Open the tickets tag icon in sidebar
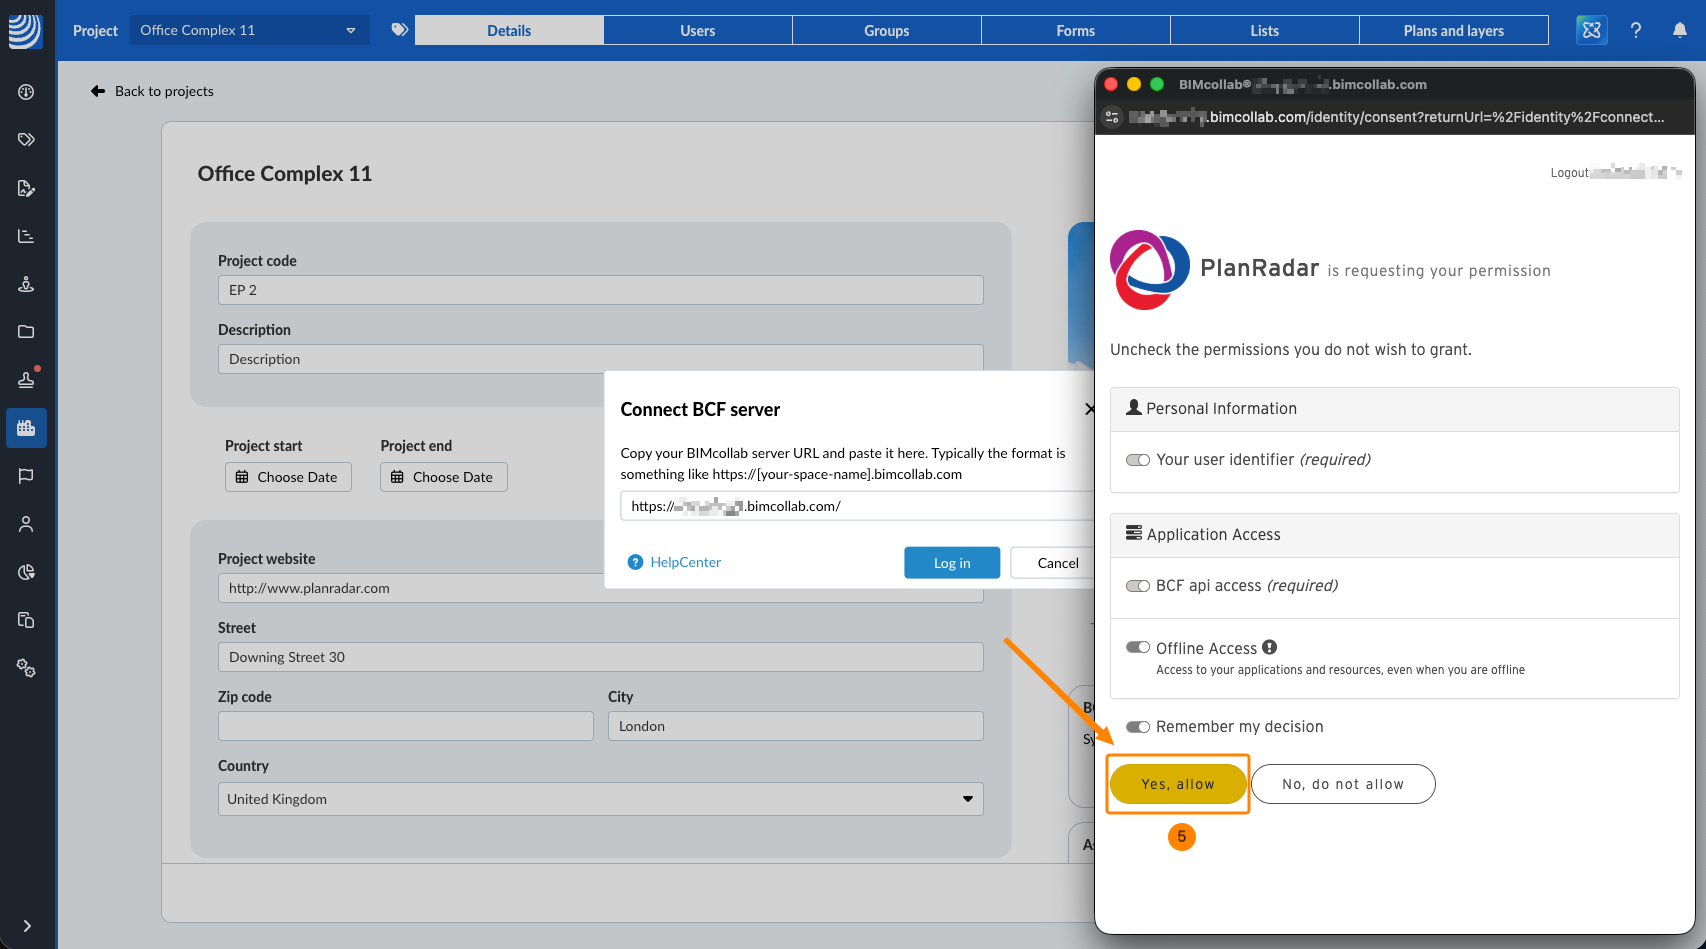Screen dimensions: 1706x949 coord(26,140)
